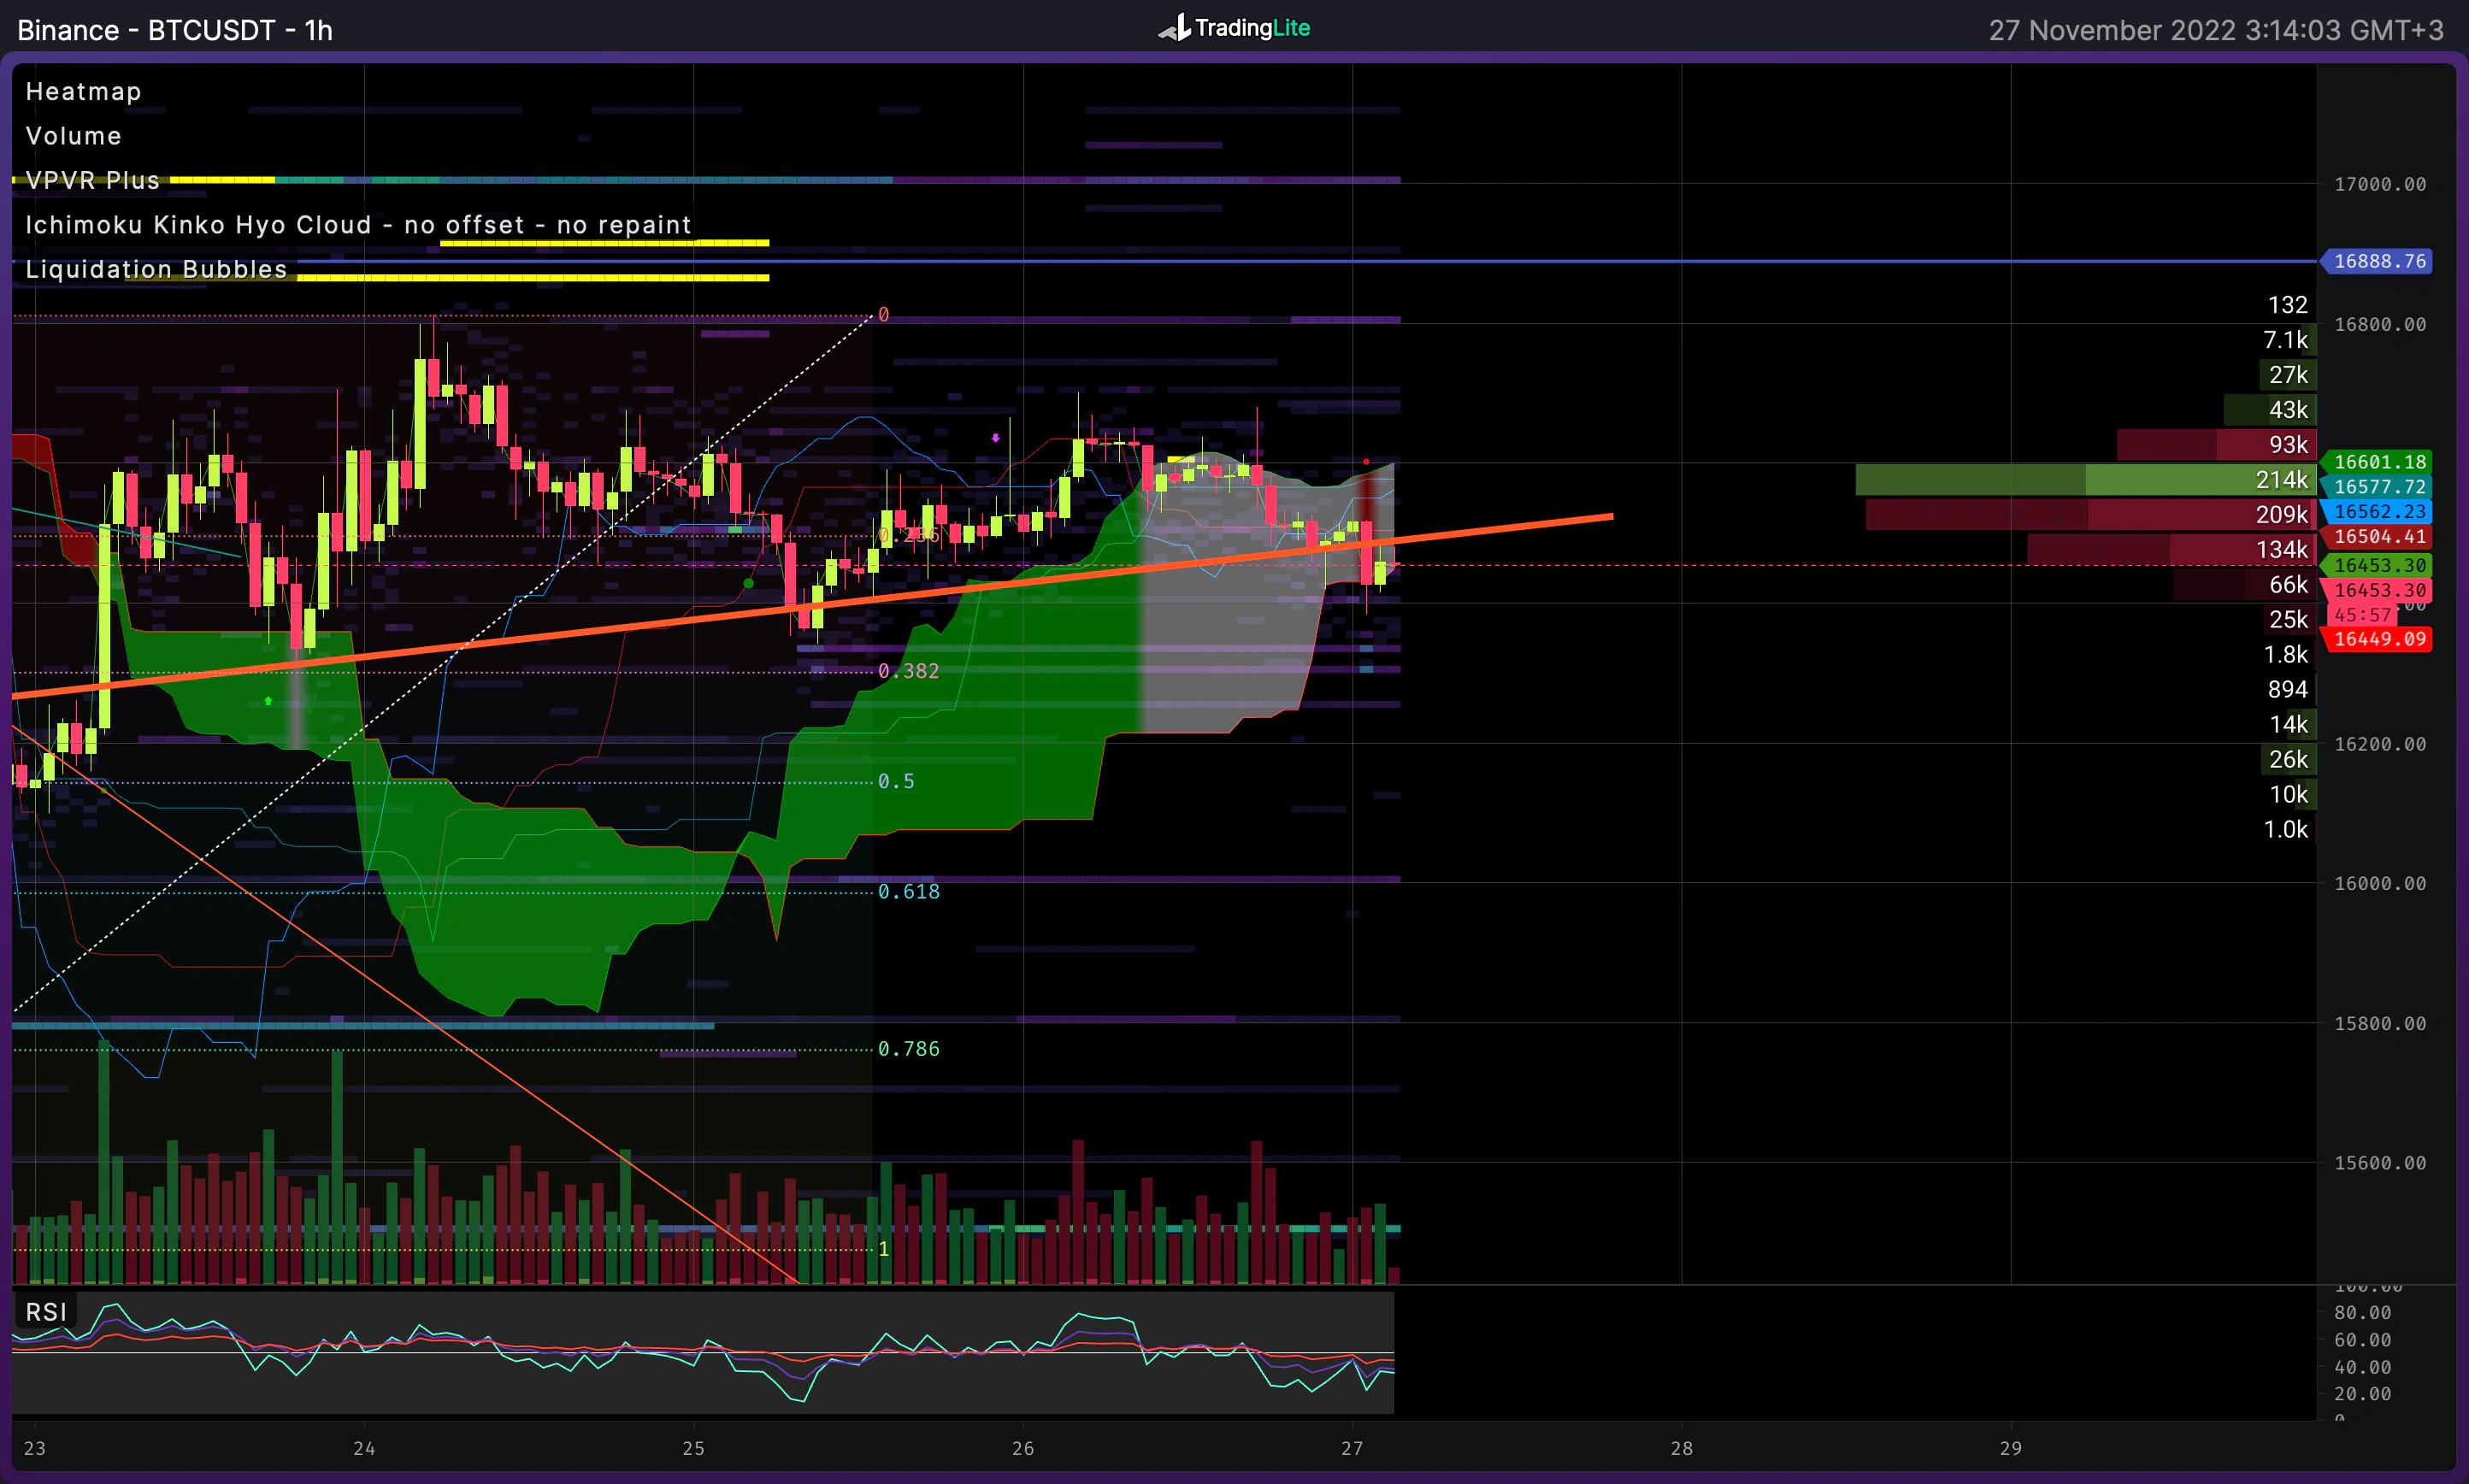Click the Fibonacci 0.5 level label
The width and height of the screenshot is (2469, 1484).
(x=896, y=781)
